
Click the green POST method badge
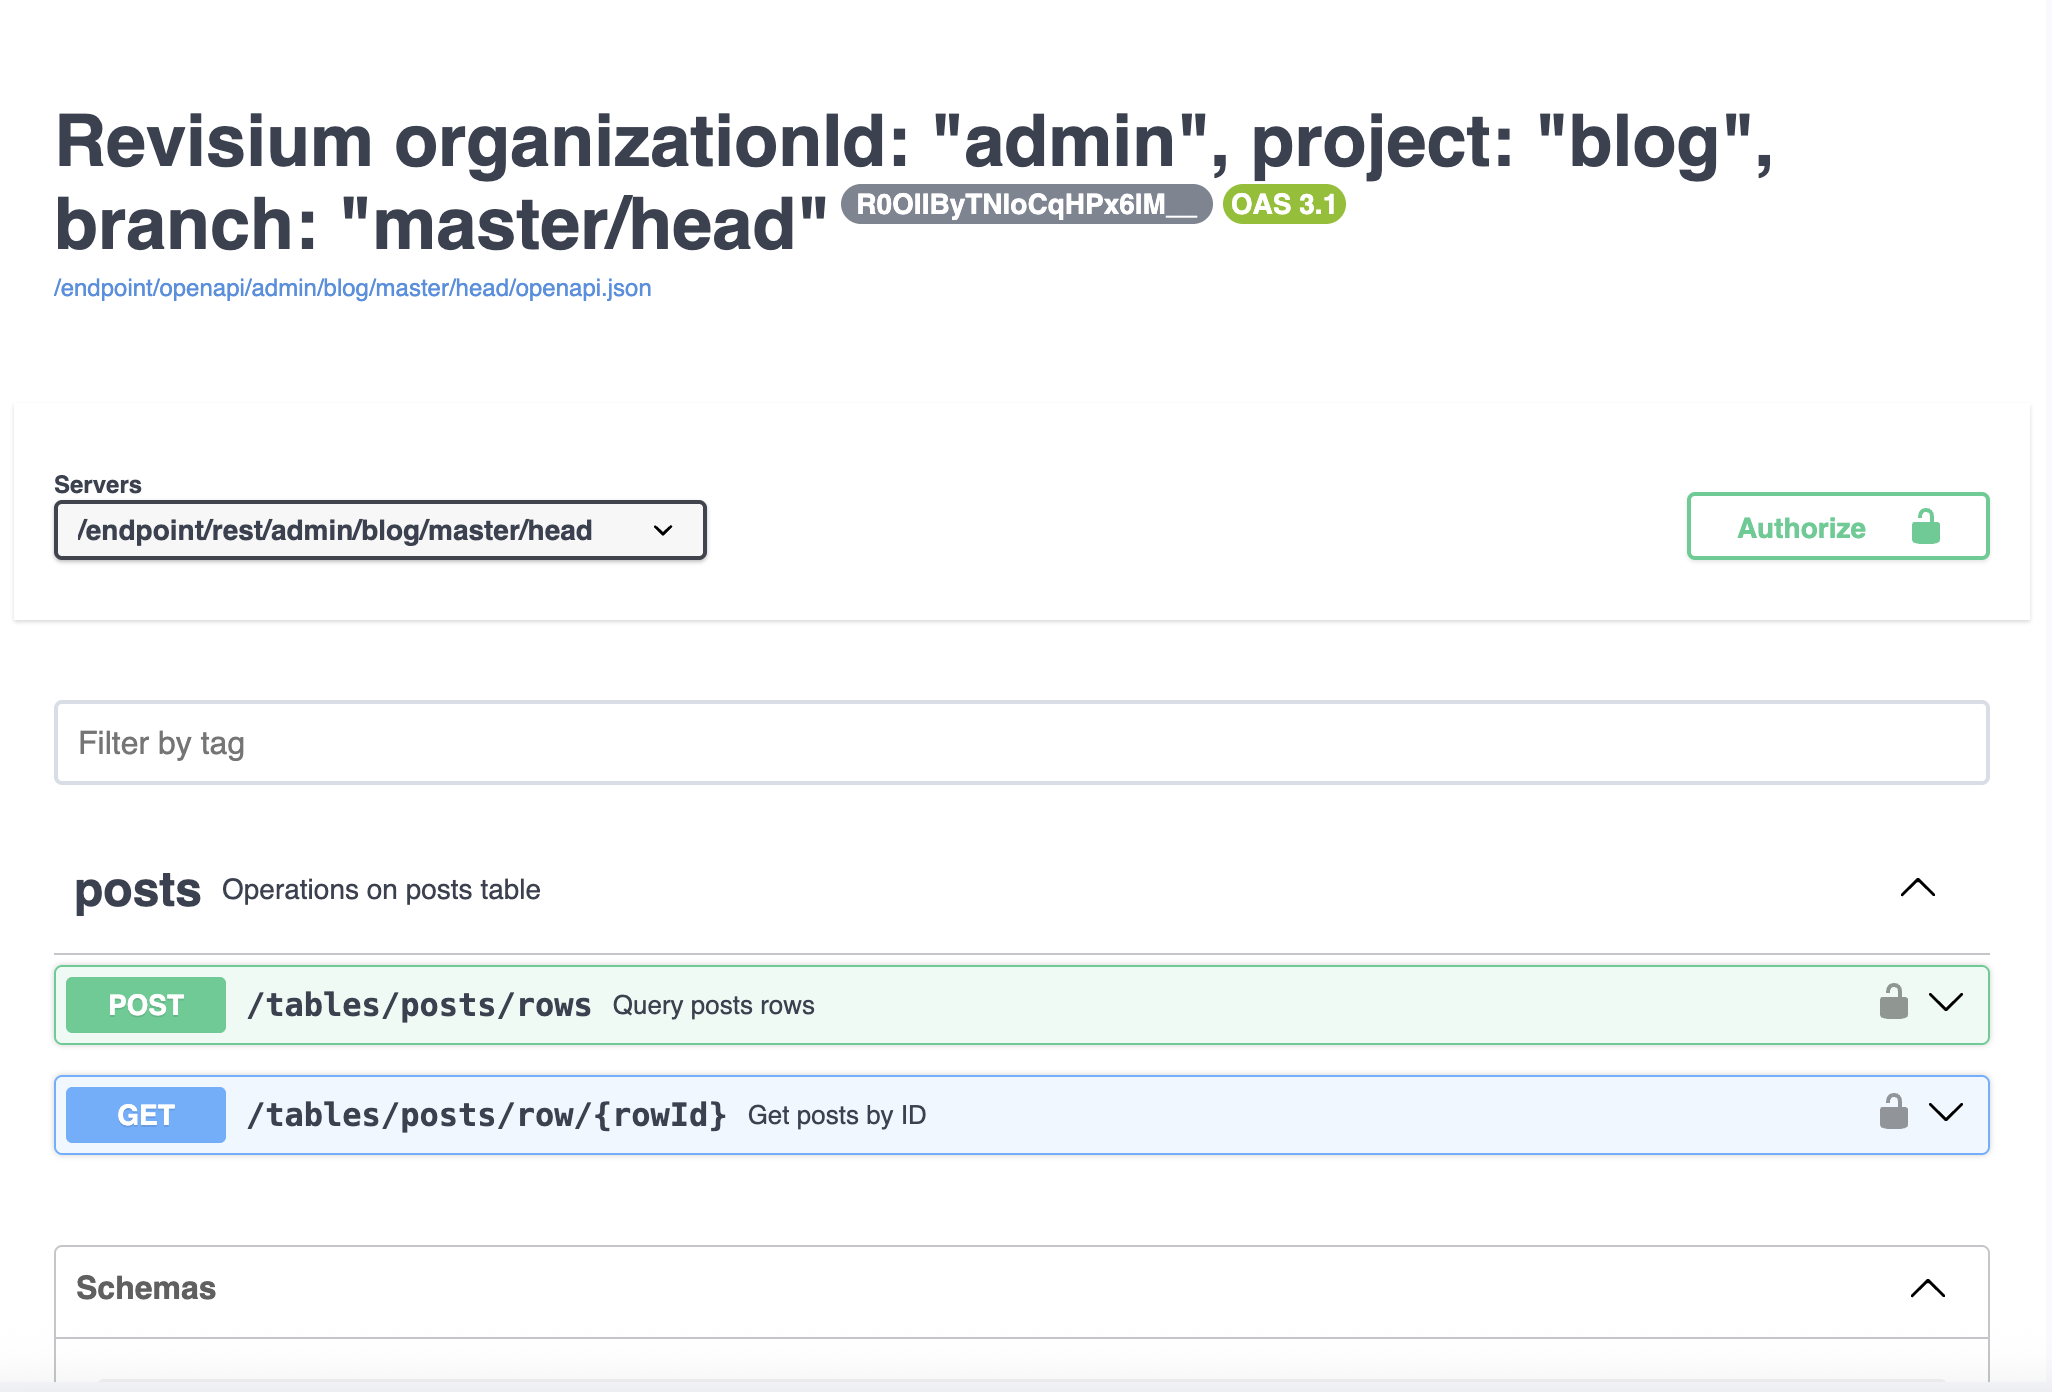coord(145,1005)
